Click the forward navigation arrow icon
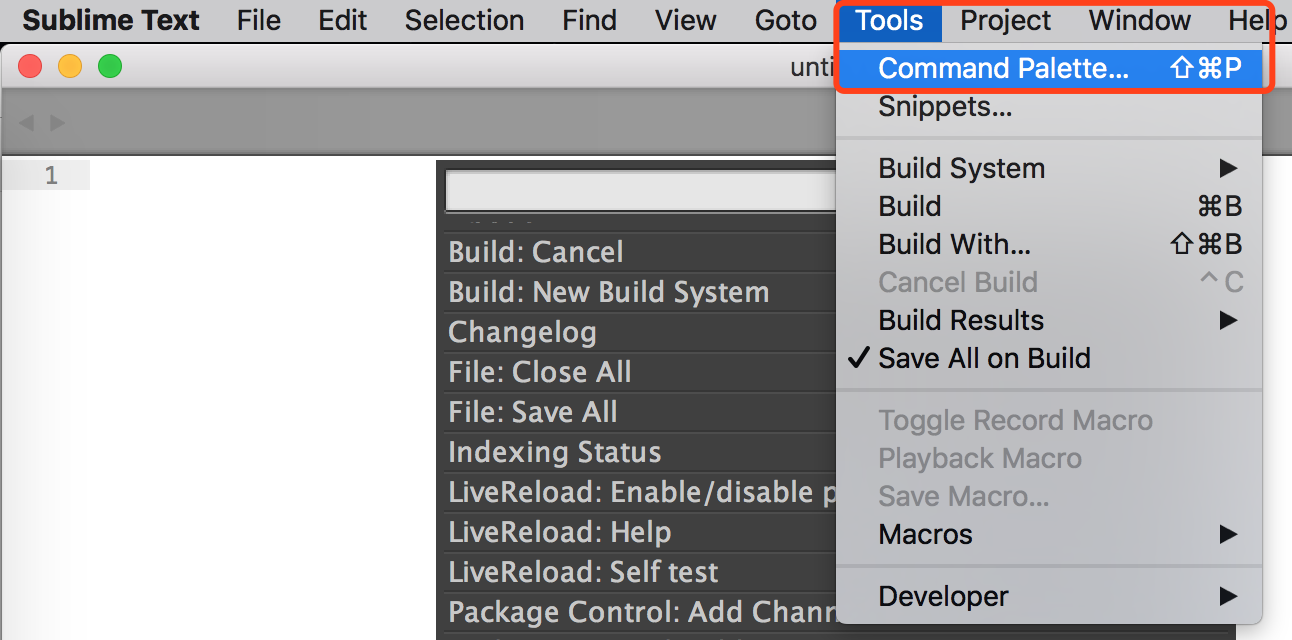The width and height of the screenshot is (1292, 640). (x=58, y=123)
